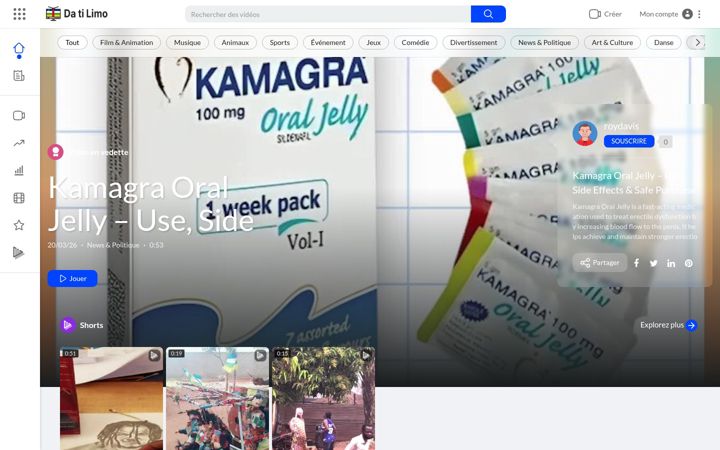The width and height of the screenshot is (720, 450).
Task: Open the sidebar video camera icon
Action: (19, 115)
